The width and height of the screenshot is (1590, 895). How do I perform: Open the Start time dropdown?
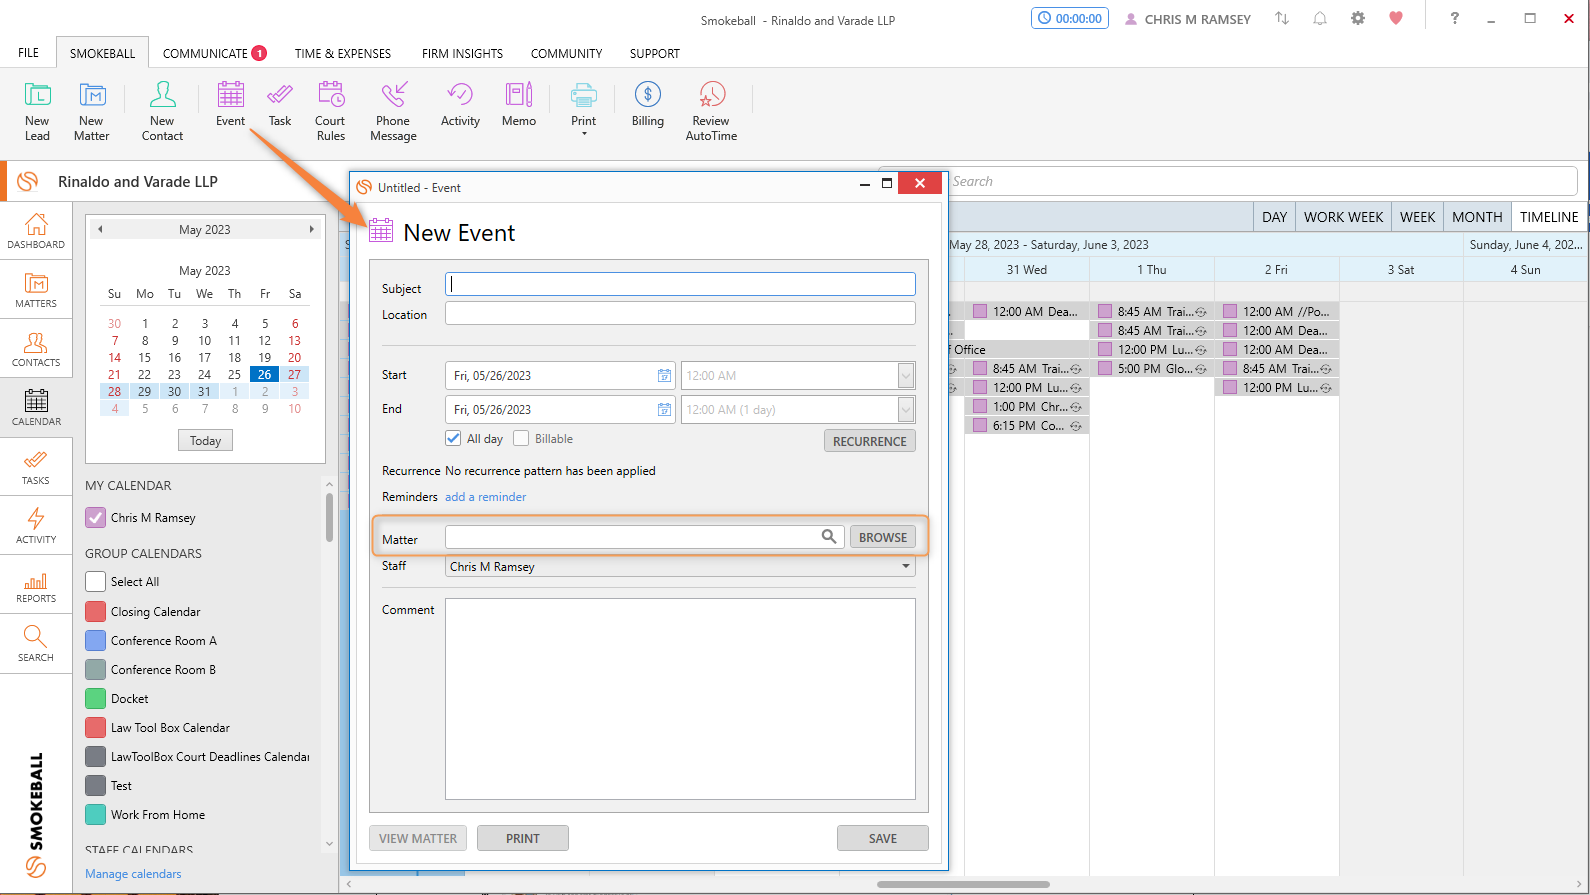click(906, 376)
